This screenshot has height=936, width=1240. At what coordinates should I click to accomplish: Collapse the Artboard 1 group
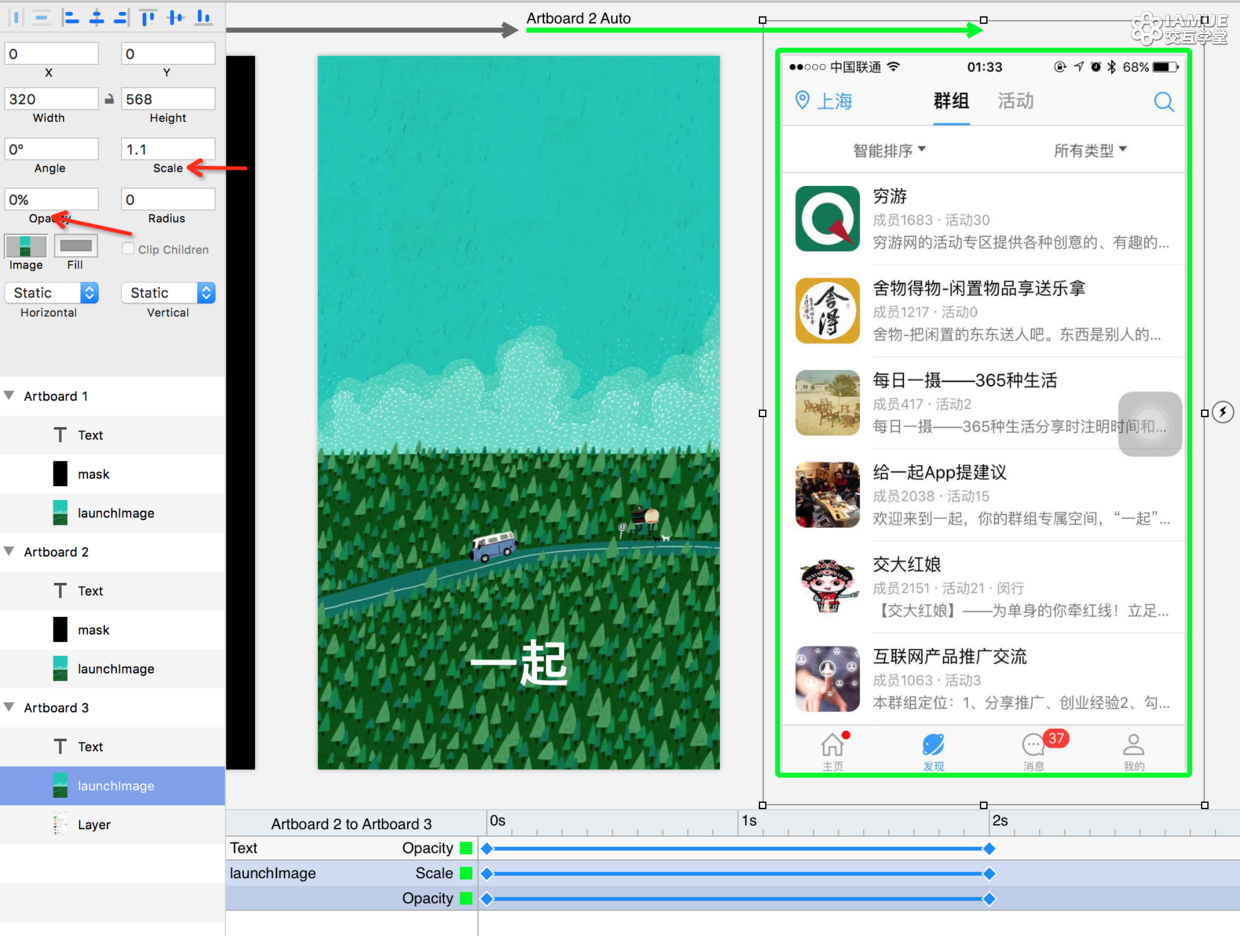(10, 396)
